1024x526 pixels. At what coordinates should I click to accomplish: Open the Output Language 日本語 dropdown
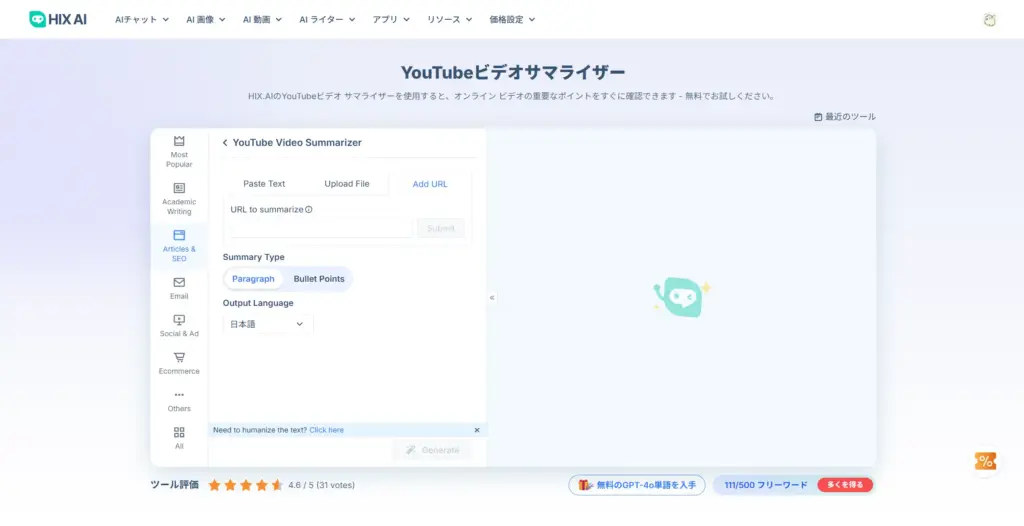(x=268, y=324)
